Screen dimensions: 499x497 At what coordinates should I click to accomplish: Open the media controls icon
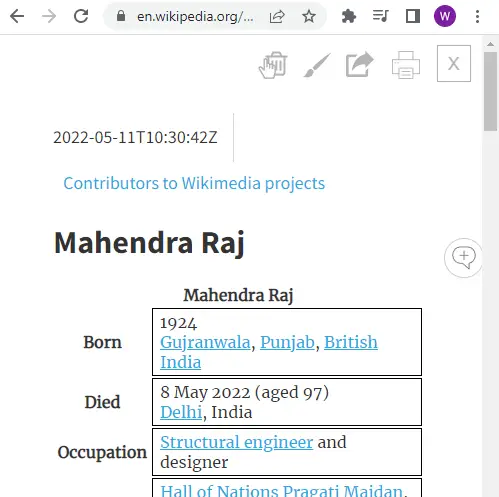point(380,16)
